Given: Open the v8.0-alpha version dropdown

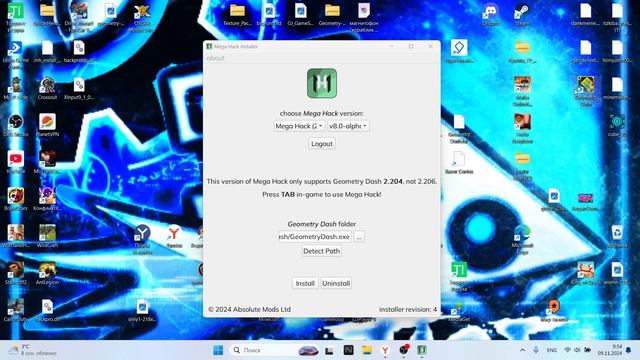Looking at the screenshot, I should (348, 126).
